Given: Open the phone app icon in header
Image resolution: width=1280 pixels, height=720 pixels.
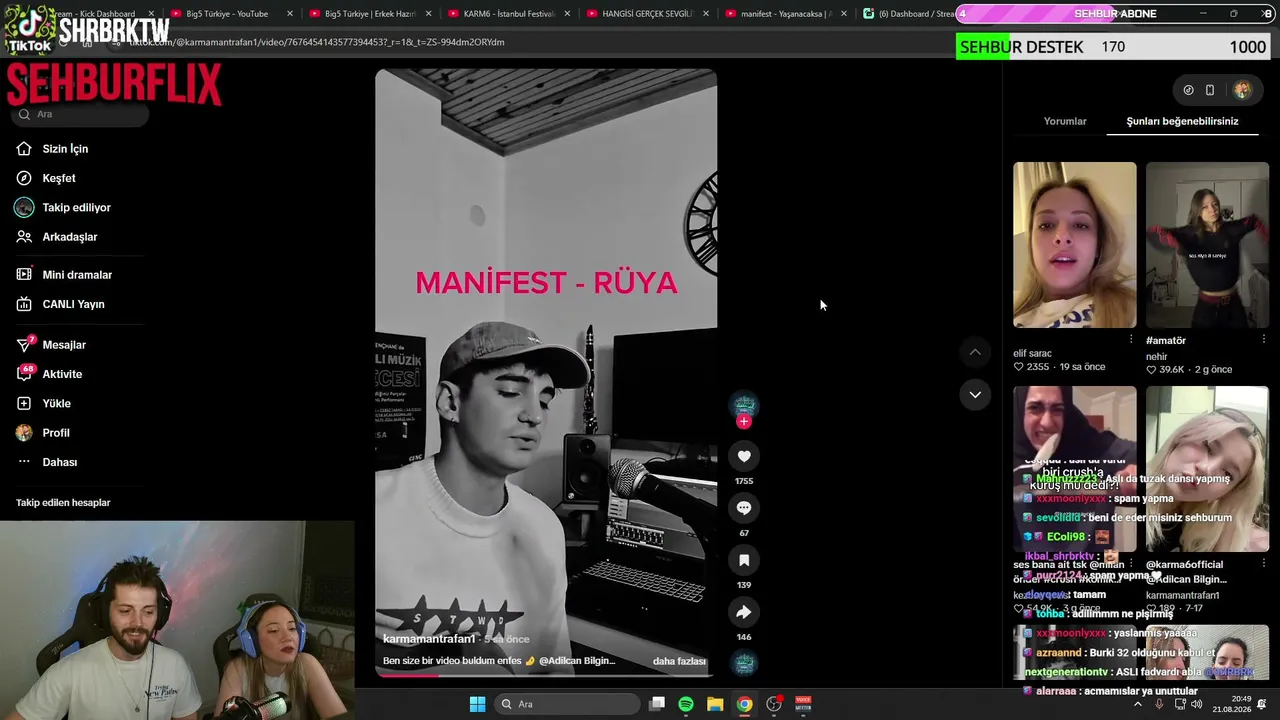Looking at the screenshot, I should 1210,90.
